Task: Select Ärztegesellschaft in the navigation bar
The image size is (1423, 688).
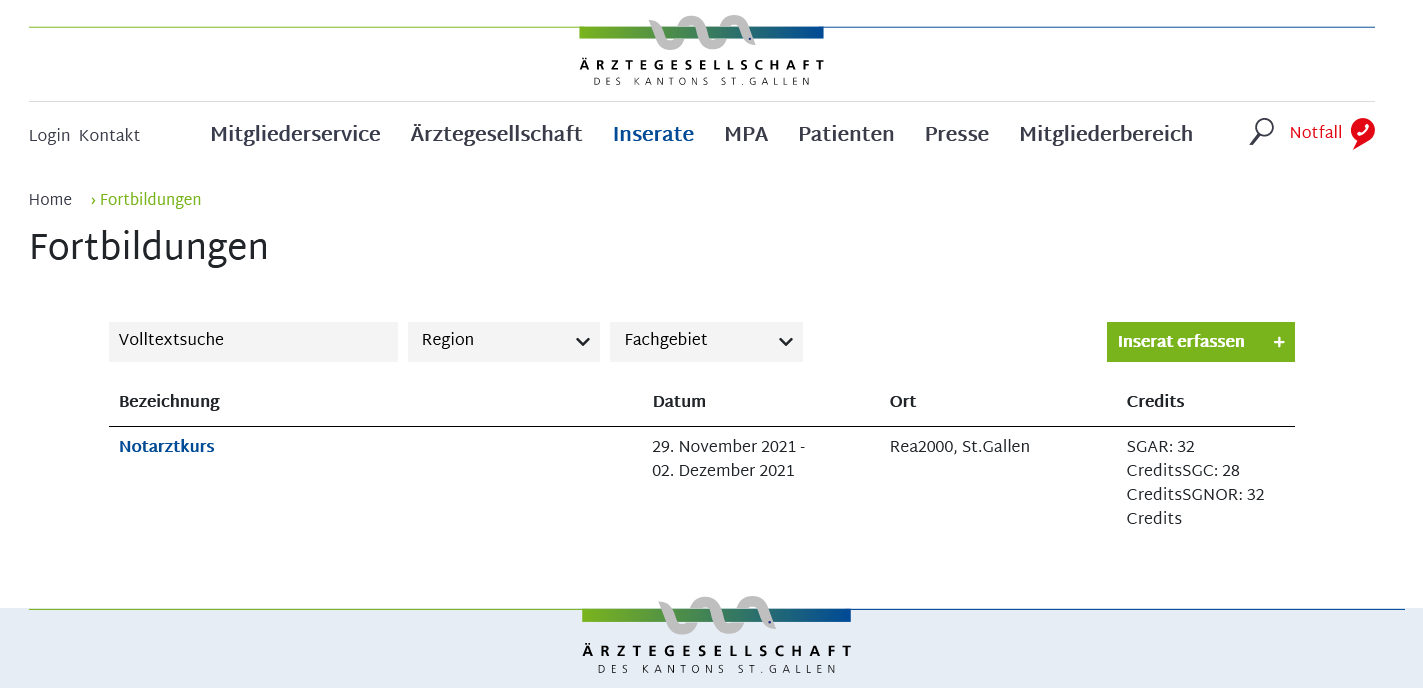Action: [x=496, y=134]
